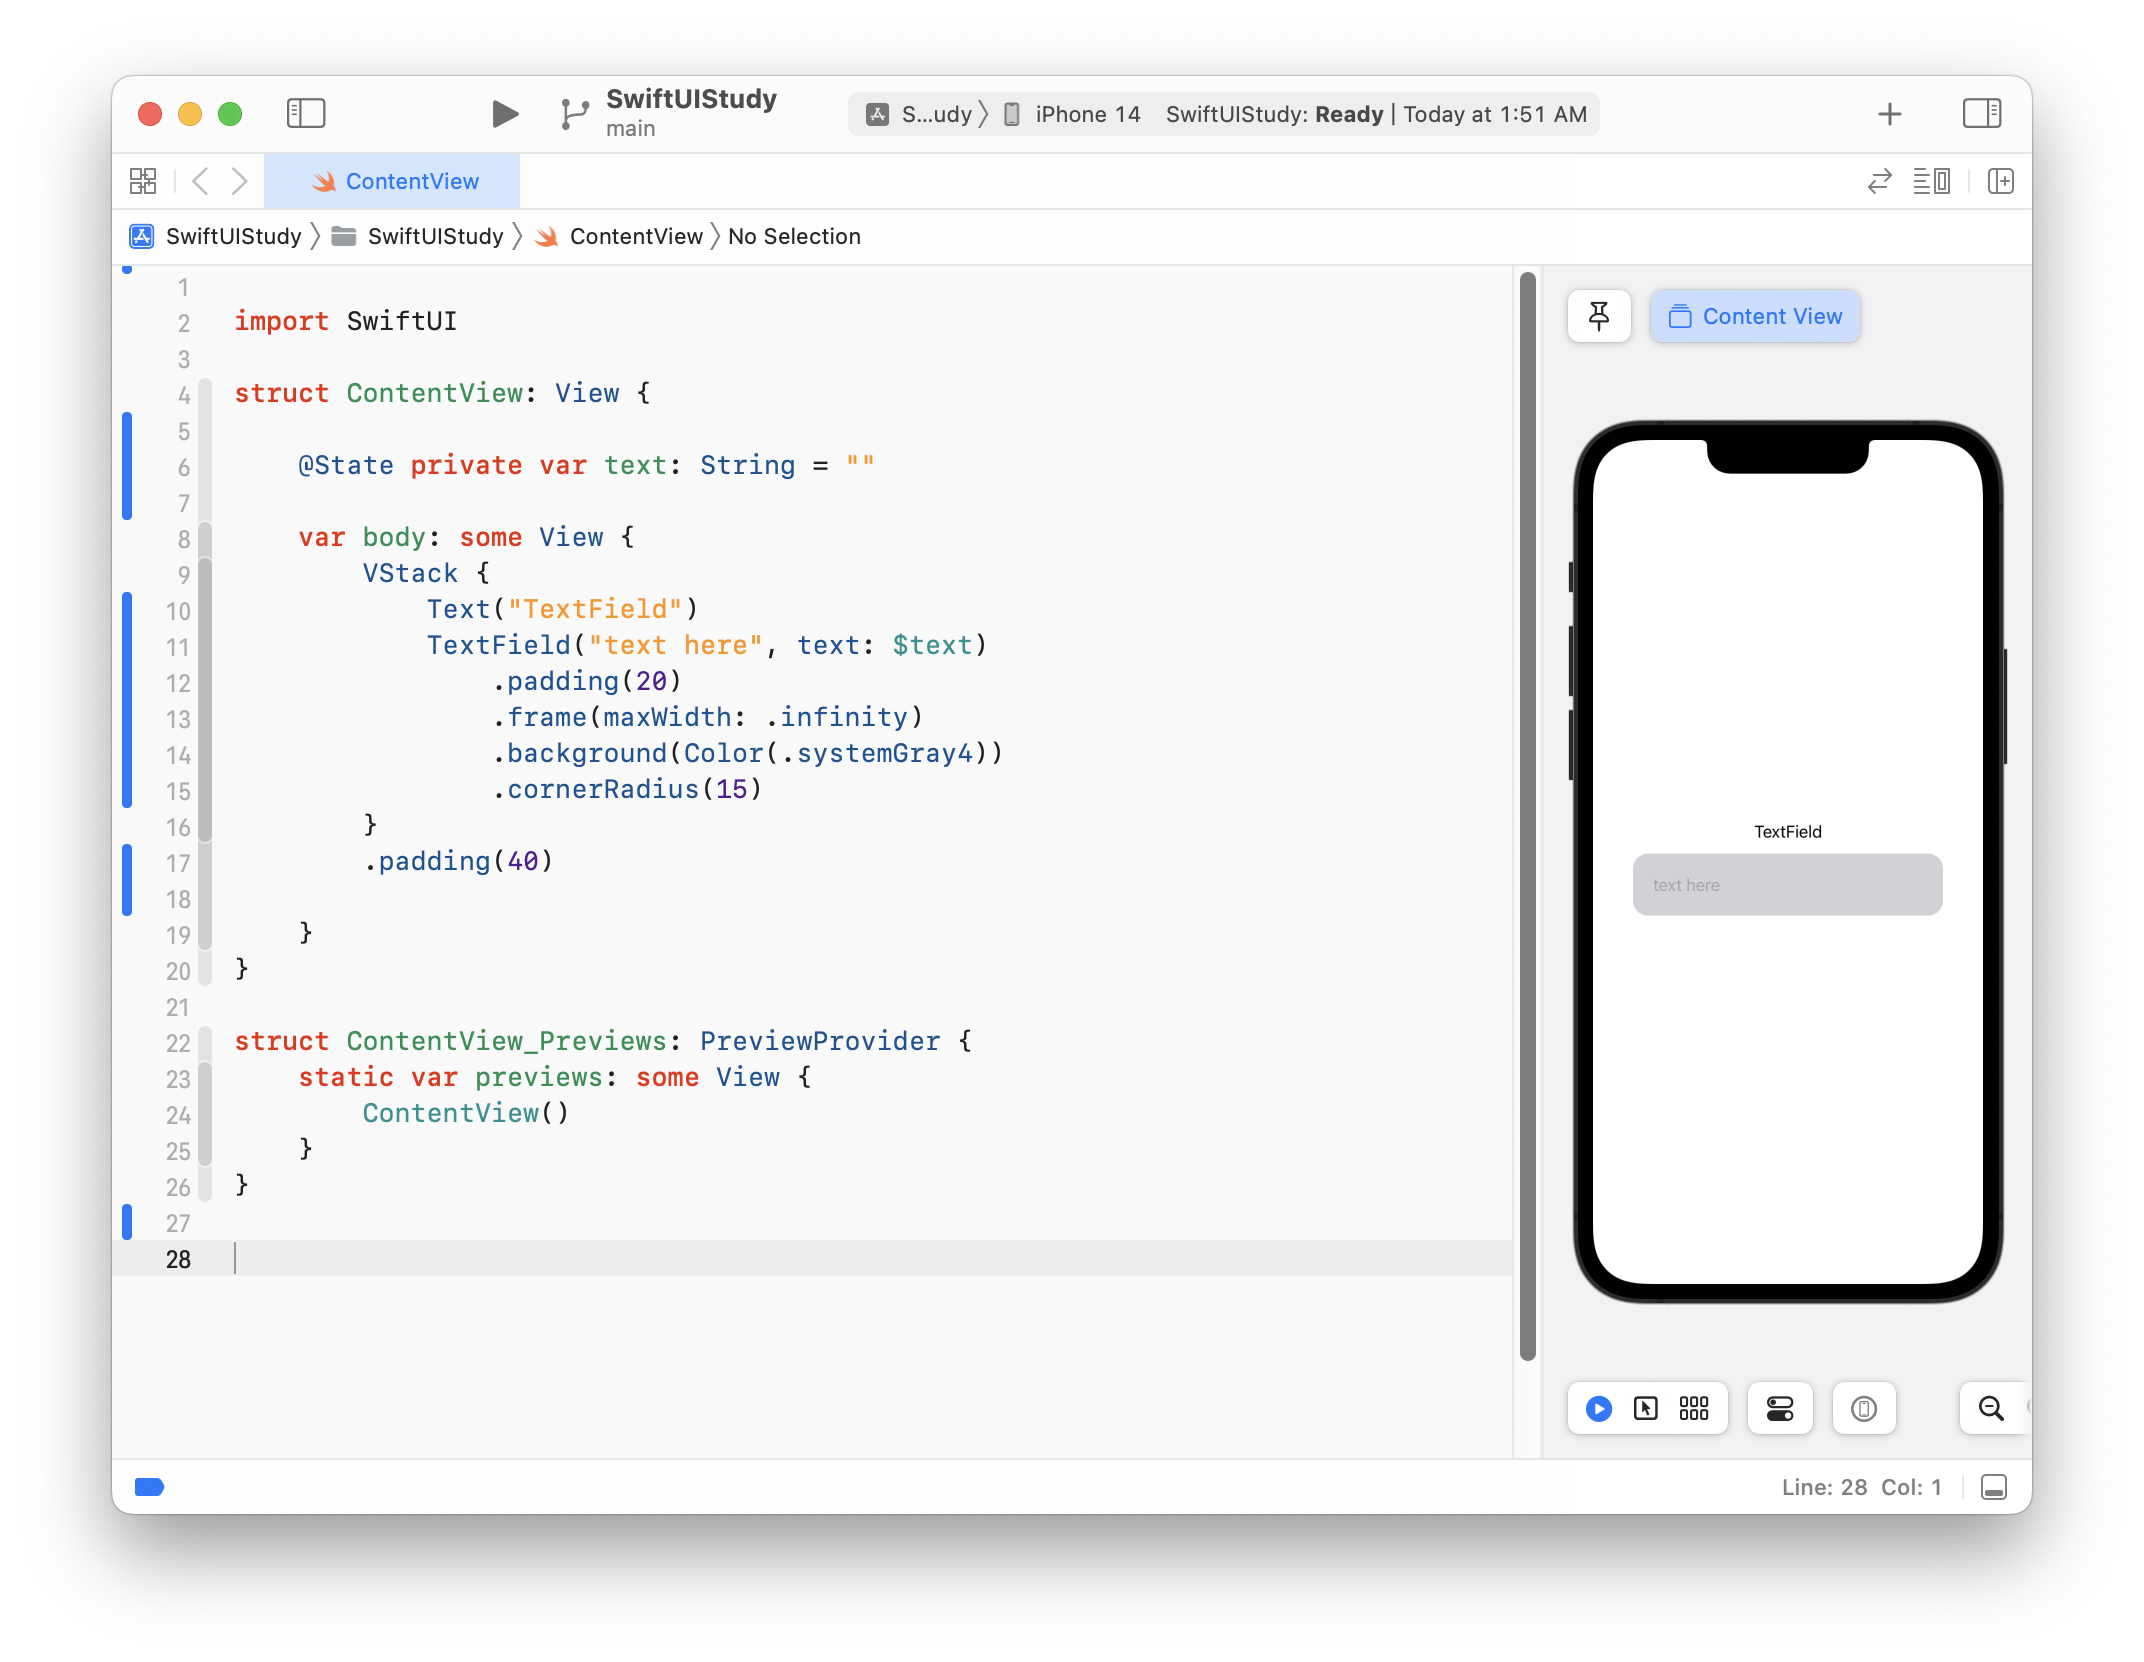Open canvas device settings
Screen dimensions: 2144x1662
click(1779, 1409)
